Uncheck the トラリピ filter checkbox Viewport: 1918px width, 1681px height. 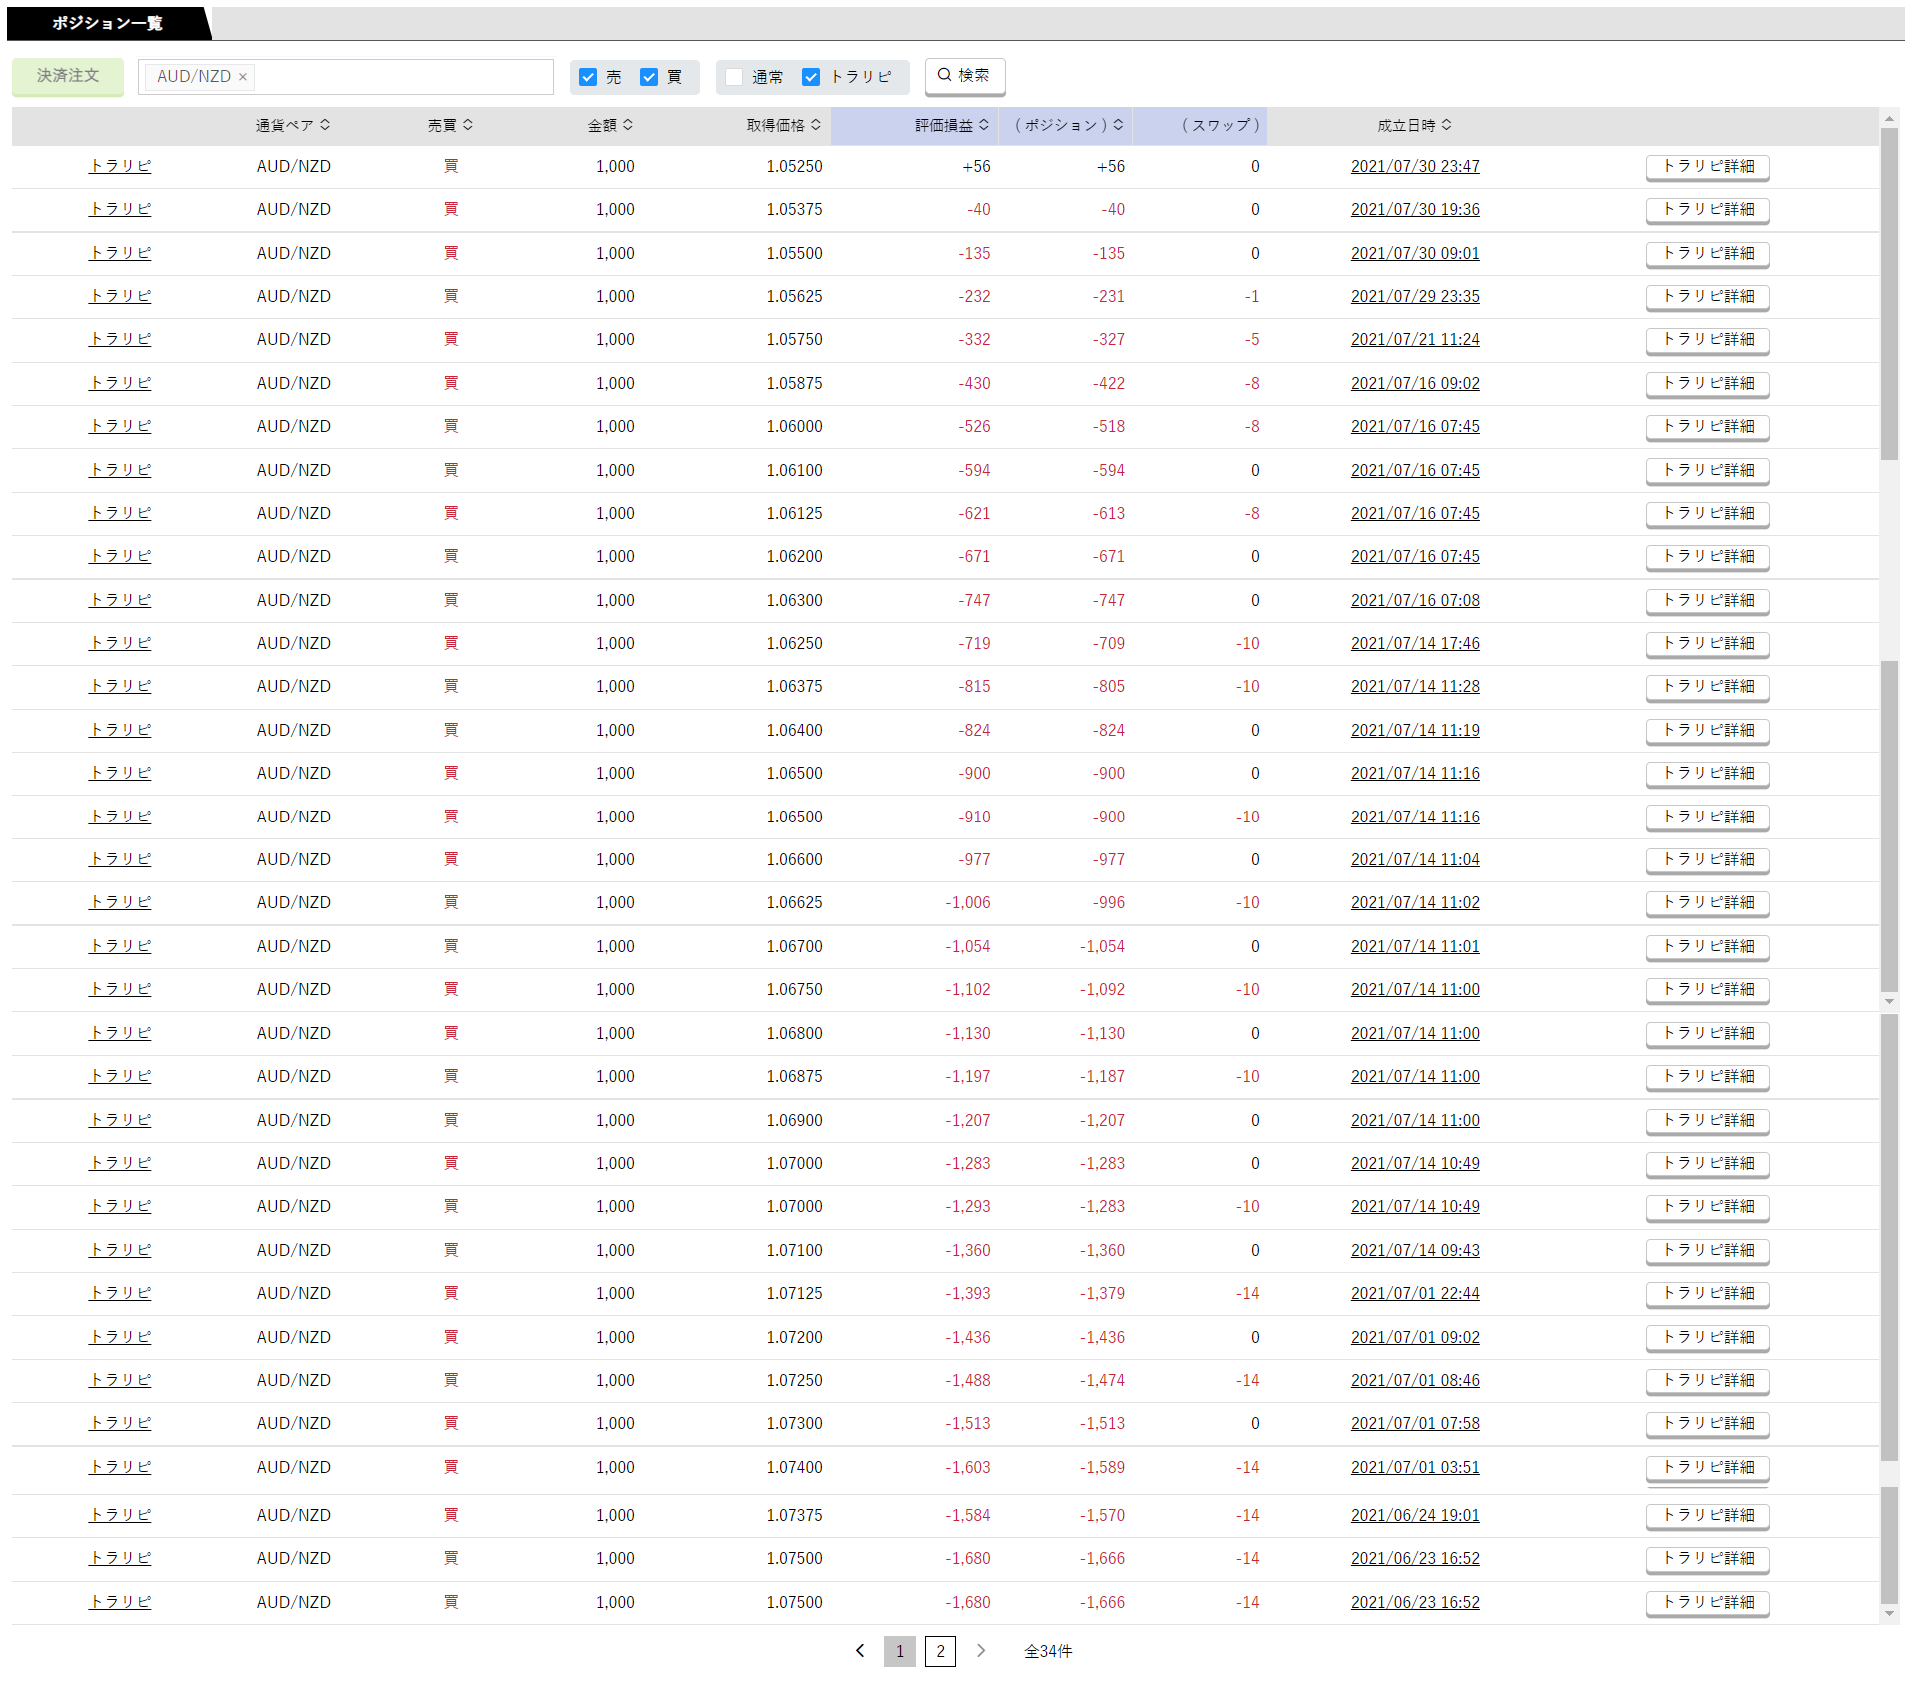click(811, 77)
